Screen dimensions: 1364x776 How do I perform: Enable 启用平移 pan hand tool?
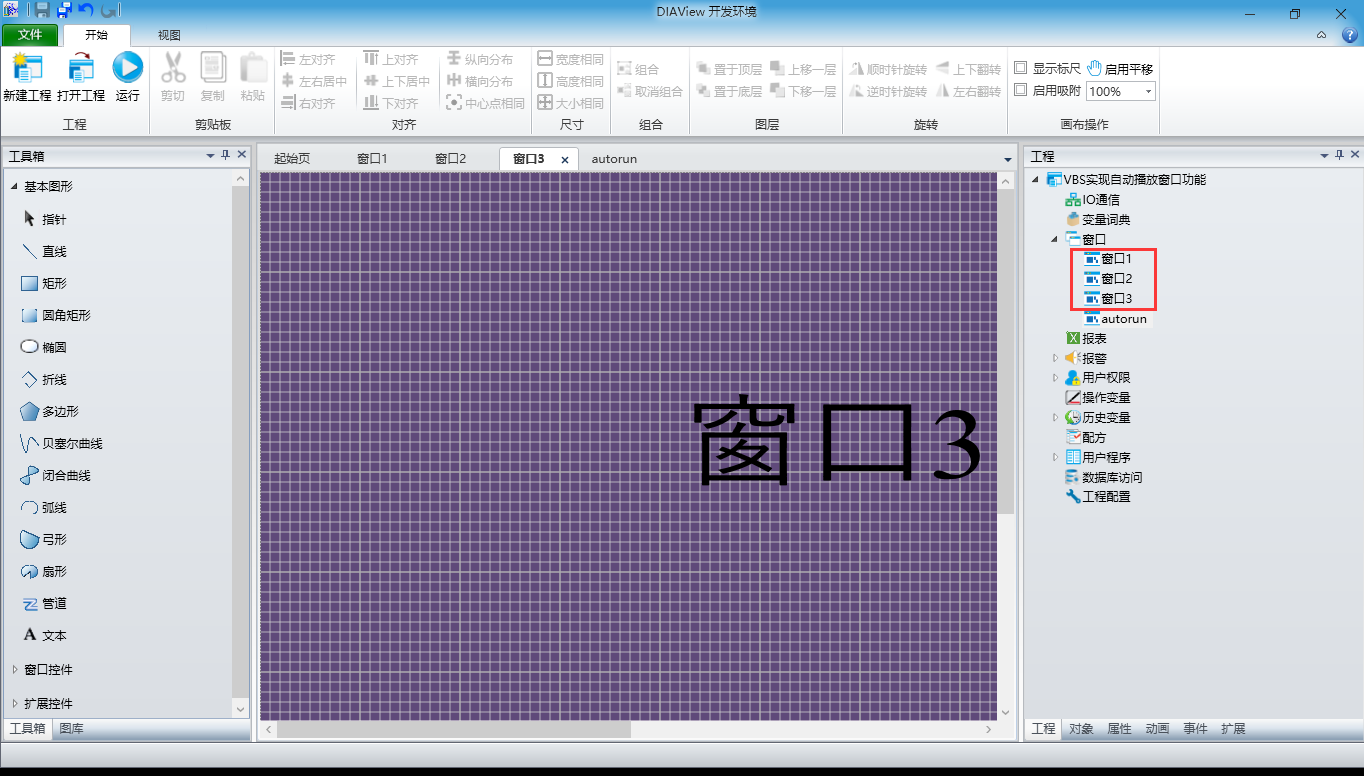coord(1120,69)
